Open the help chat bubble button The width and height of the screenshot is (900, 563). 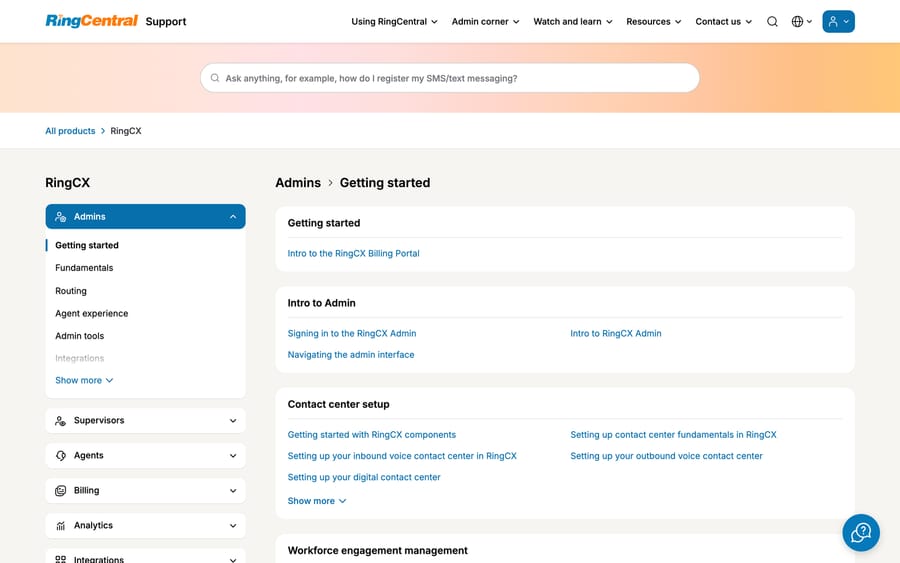point(861,533)
